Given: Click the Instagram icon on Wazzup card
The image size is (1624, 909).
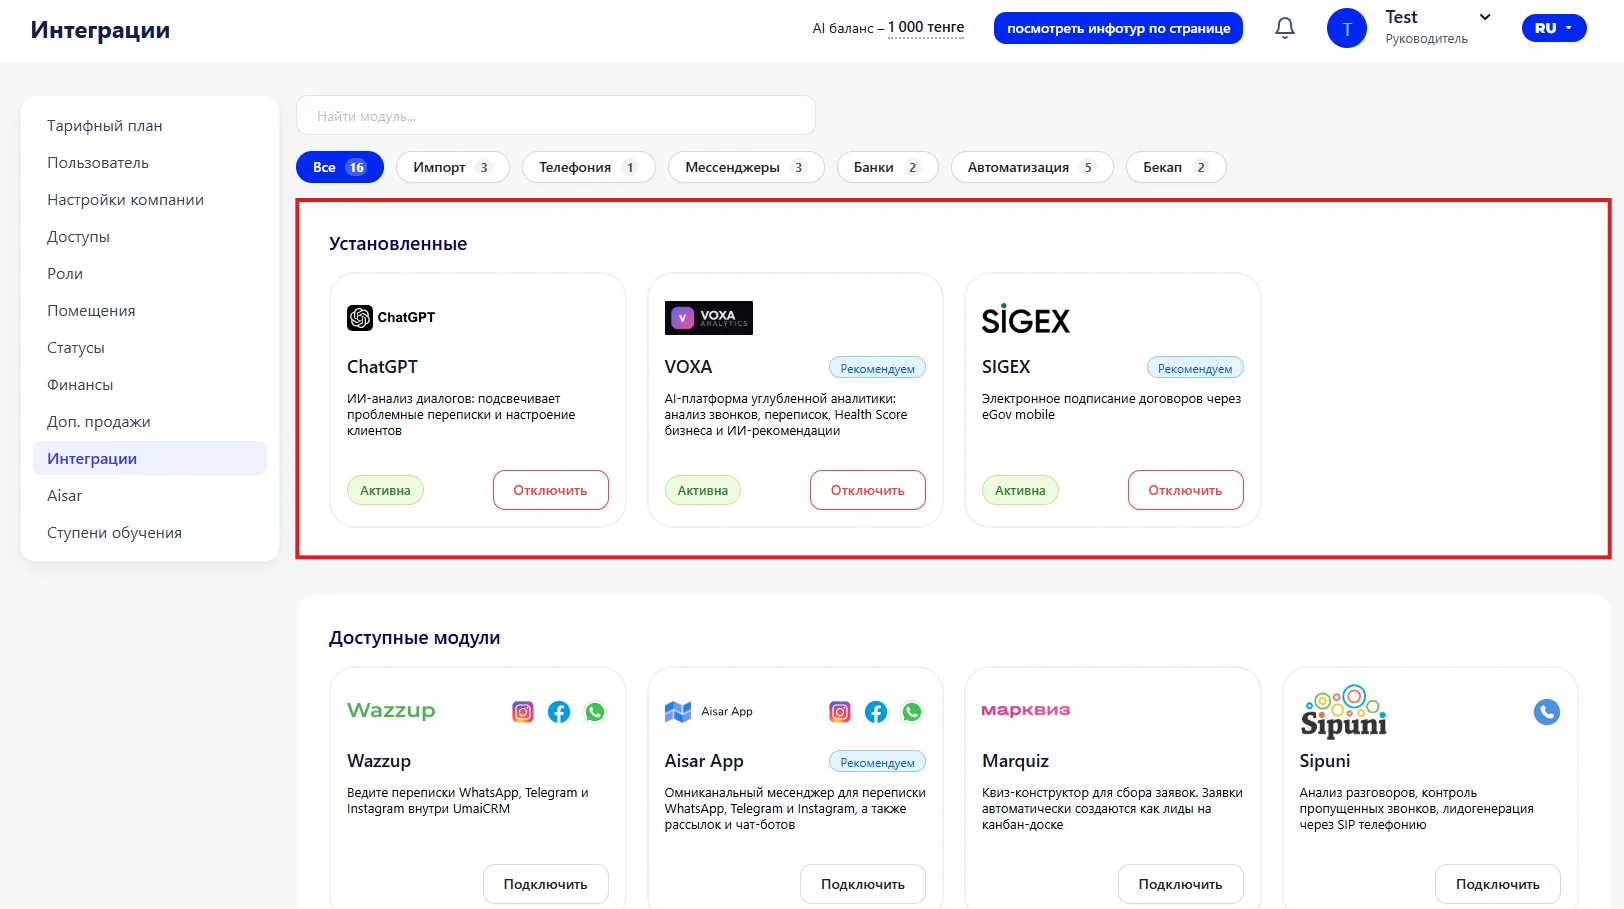Looking at the screenshot, I should pos(523,712).
